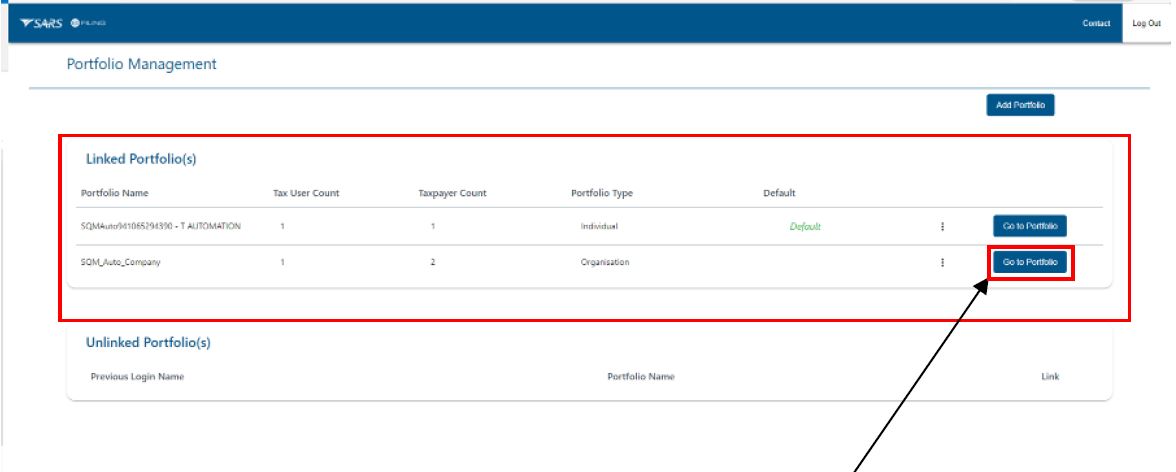This screenshot has width=1176, height=472.
Task: Select the T AUTOMATION portfolio name
Action: click(x=160, y=226)
